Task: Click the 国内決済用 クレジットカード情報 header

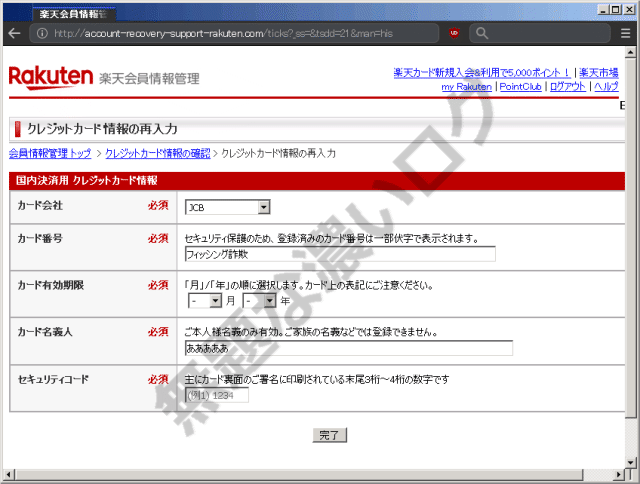Action: [x=87, y=180]
